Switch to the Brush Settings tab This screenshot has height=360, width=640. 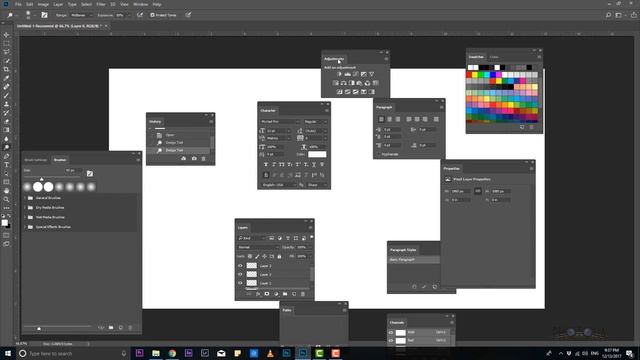pyautogui.click(x=36, y=160)
